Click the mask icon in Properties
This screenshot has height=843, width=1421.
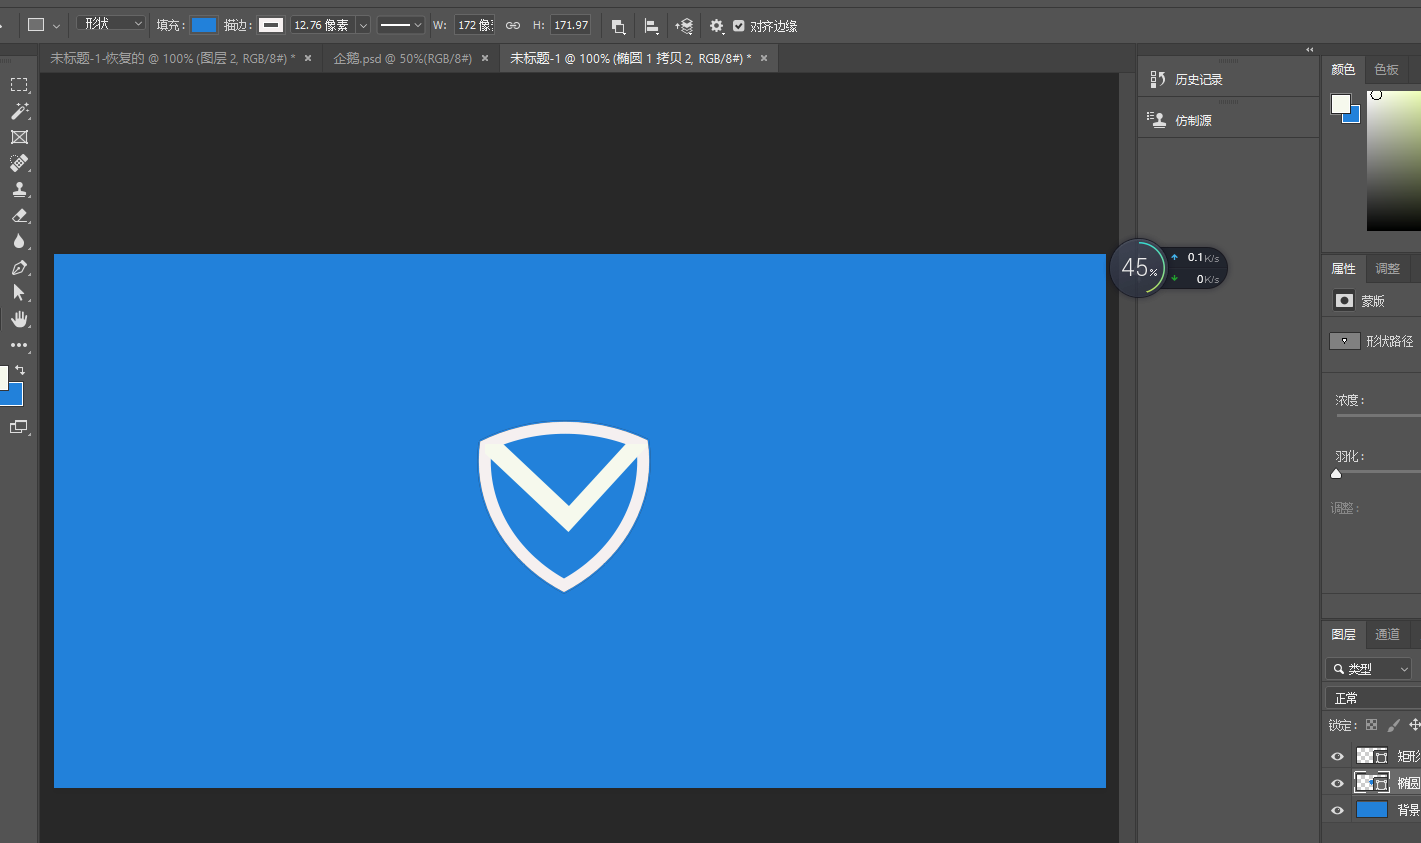click(1344, 300)
